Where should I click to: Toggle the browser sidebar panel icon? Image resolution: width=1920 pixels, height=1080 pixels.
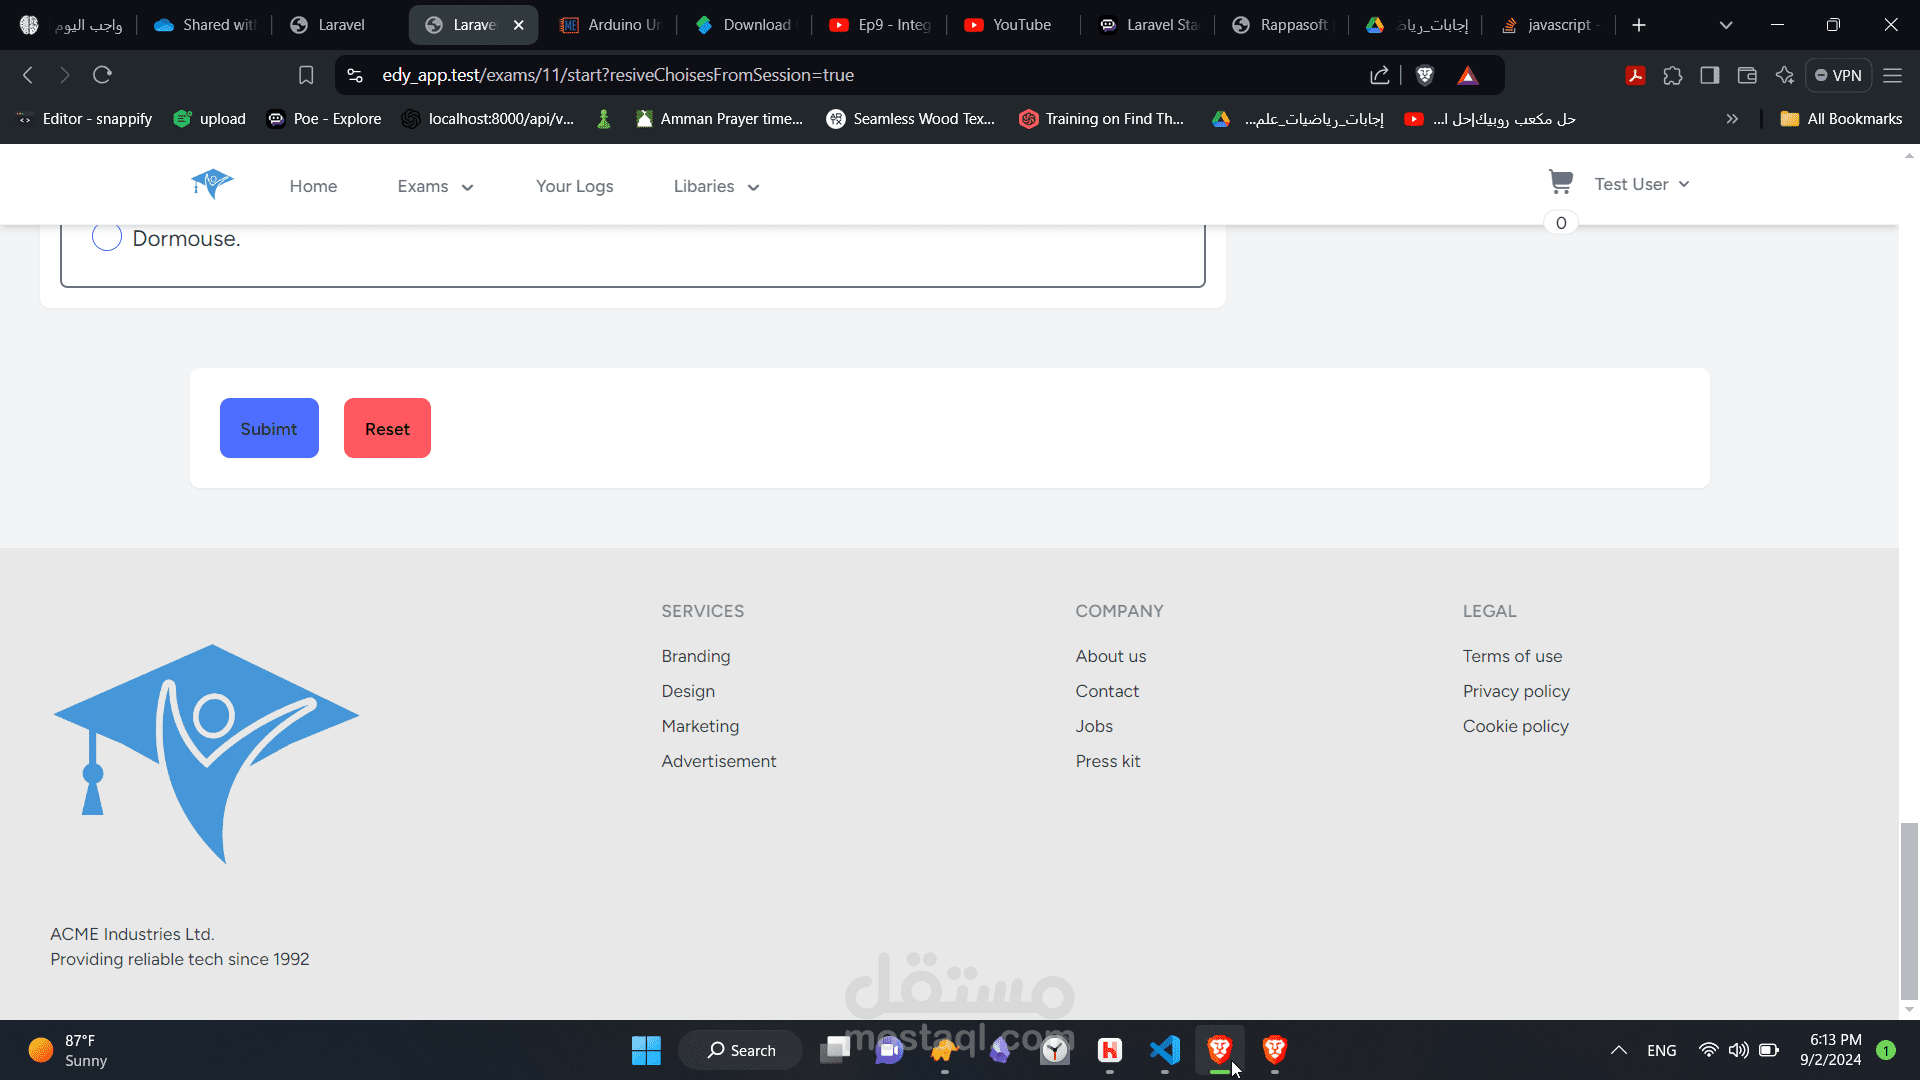pyautogui.click(x=1710, y=75)
